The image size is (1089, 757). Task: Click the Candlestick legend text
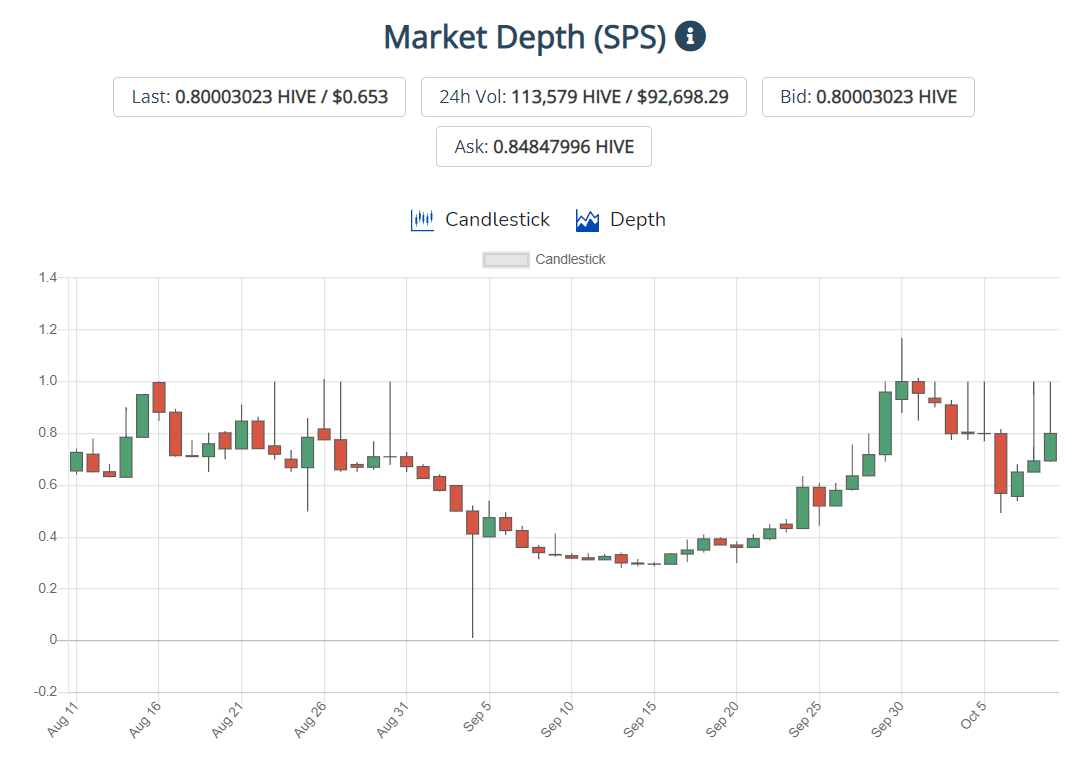pyautogui.click(x=570, y=259)
